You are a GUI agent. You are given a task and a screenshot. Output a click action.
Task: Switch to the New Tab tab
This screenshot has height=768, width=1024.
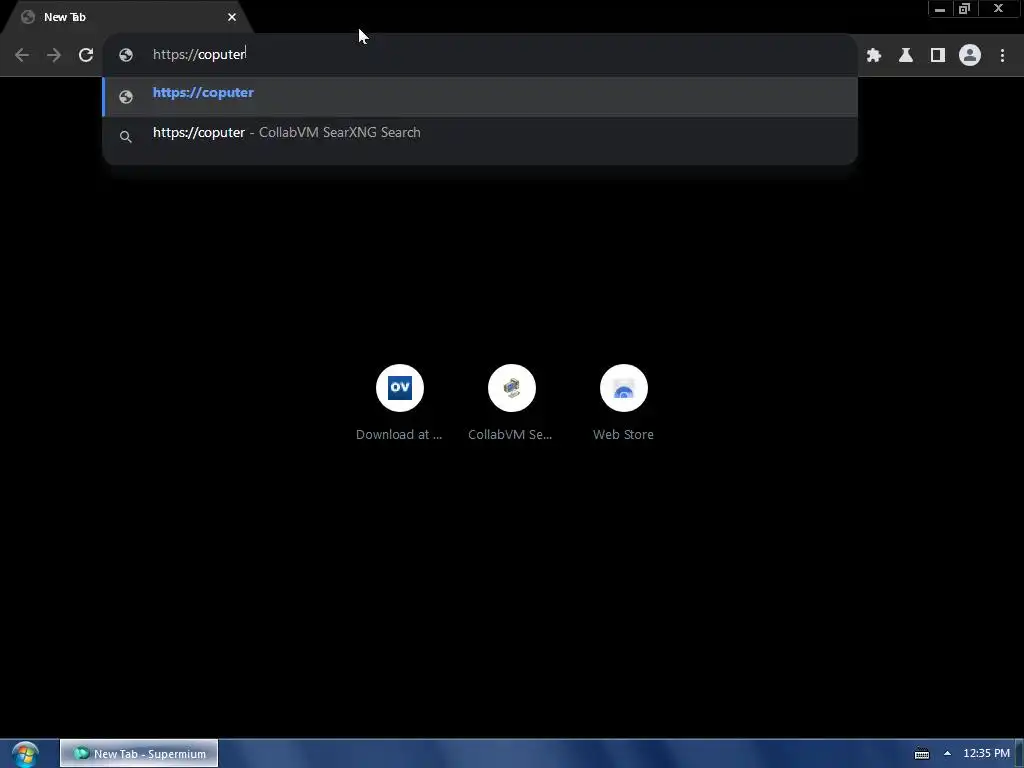(x=127, y=17)
